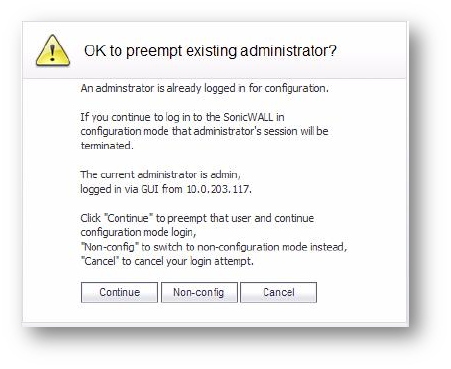Select the IP address 10.0.203.117 text
This screenshot has height=369, width=451.
(219, 189)
